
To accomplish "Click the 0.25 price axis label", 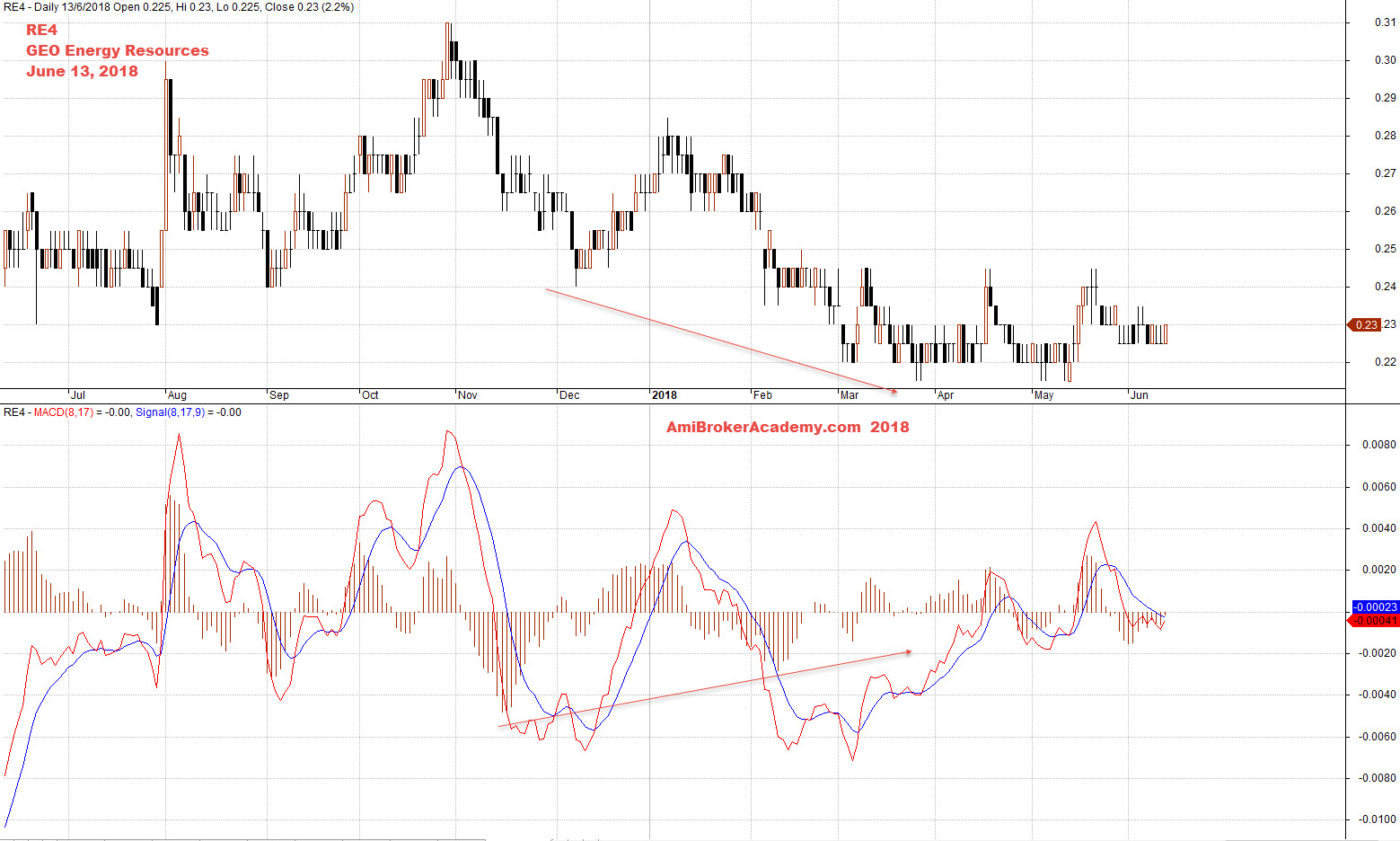I will 1383,249.
